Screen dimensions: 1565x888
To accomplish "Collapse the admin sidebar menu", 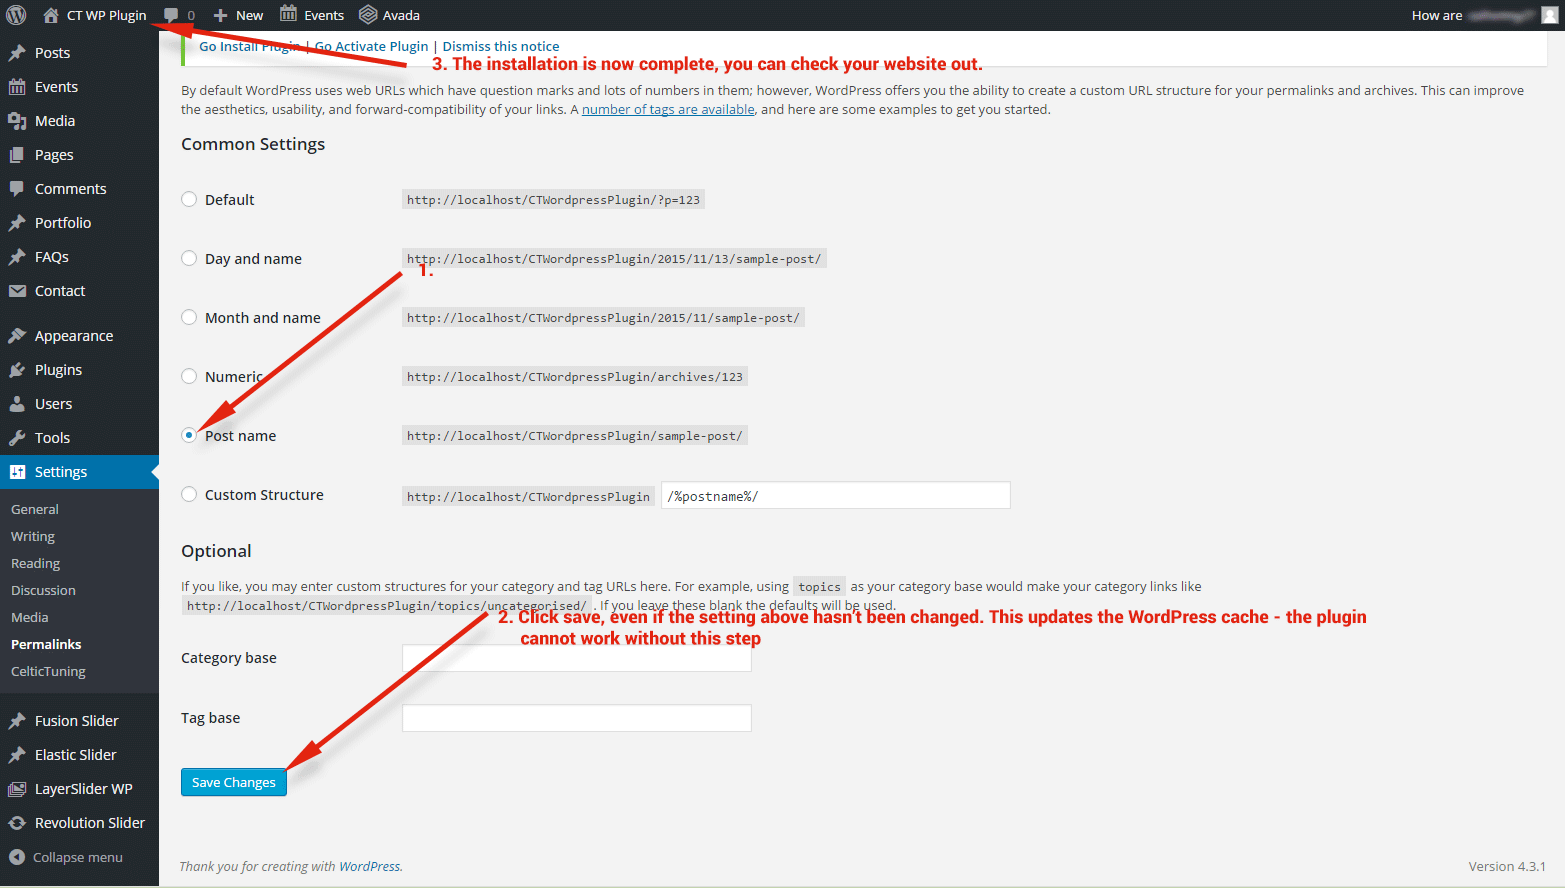I will coord(66,857).
